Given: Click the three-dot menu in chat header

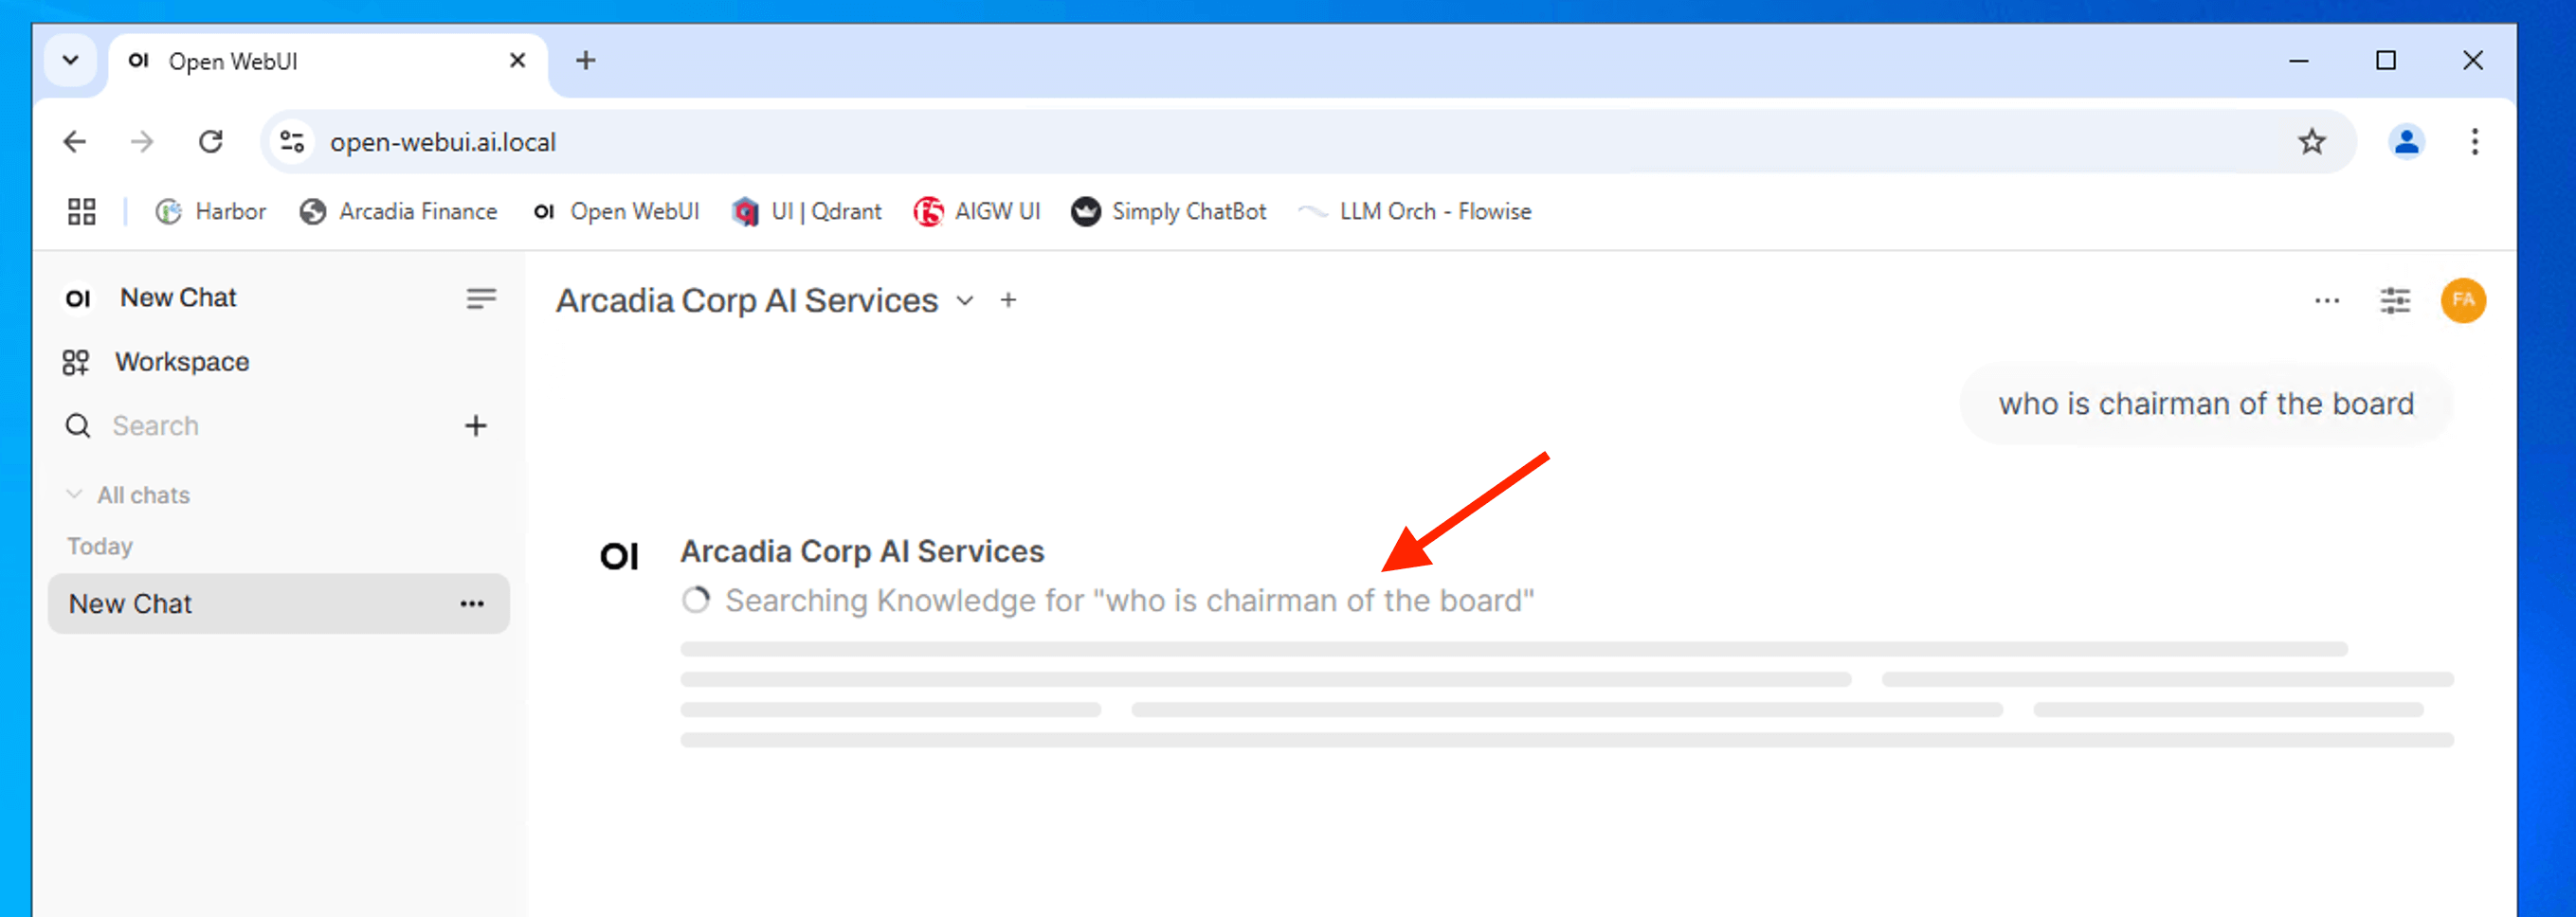Looking at the screenshot, I should pyautogui.click(x=2326, y=301).
